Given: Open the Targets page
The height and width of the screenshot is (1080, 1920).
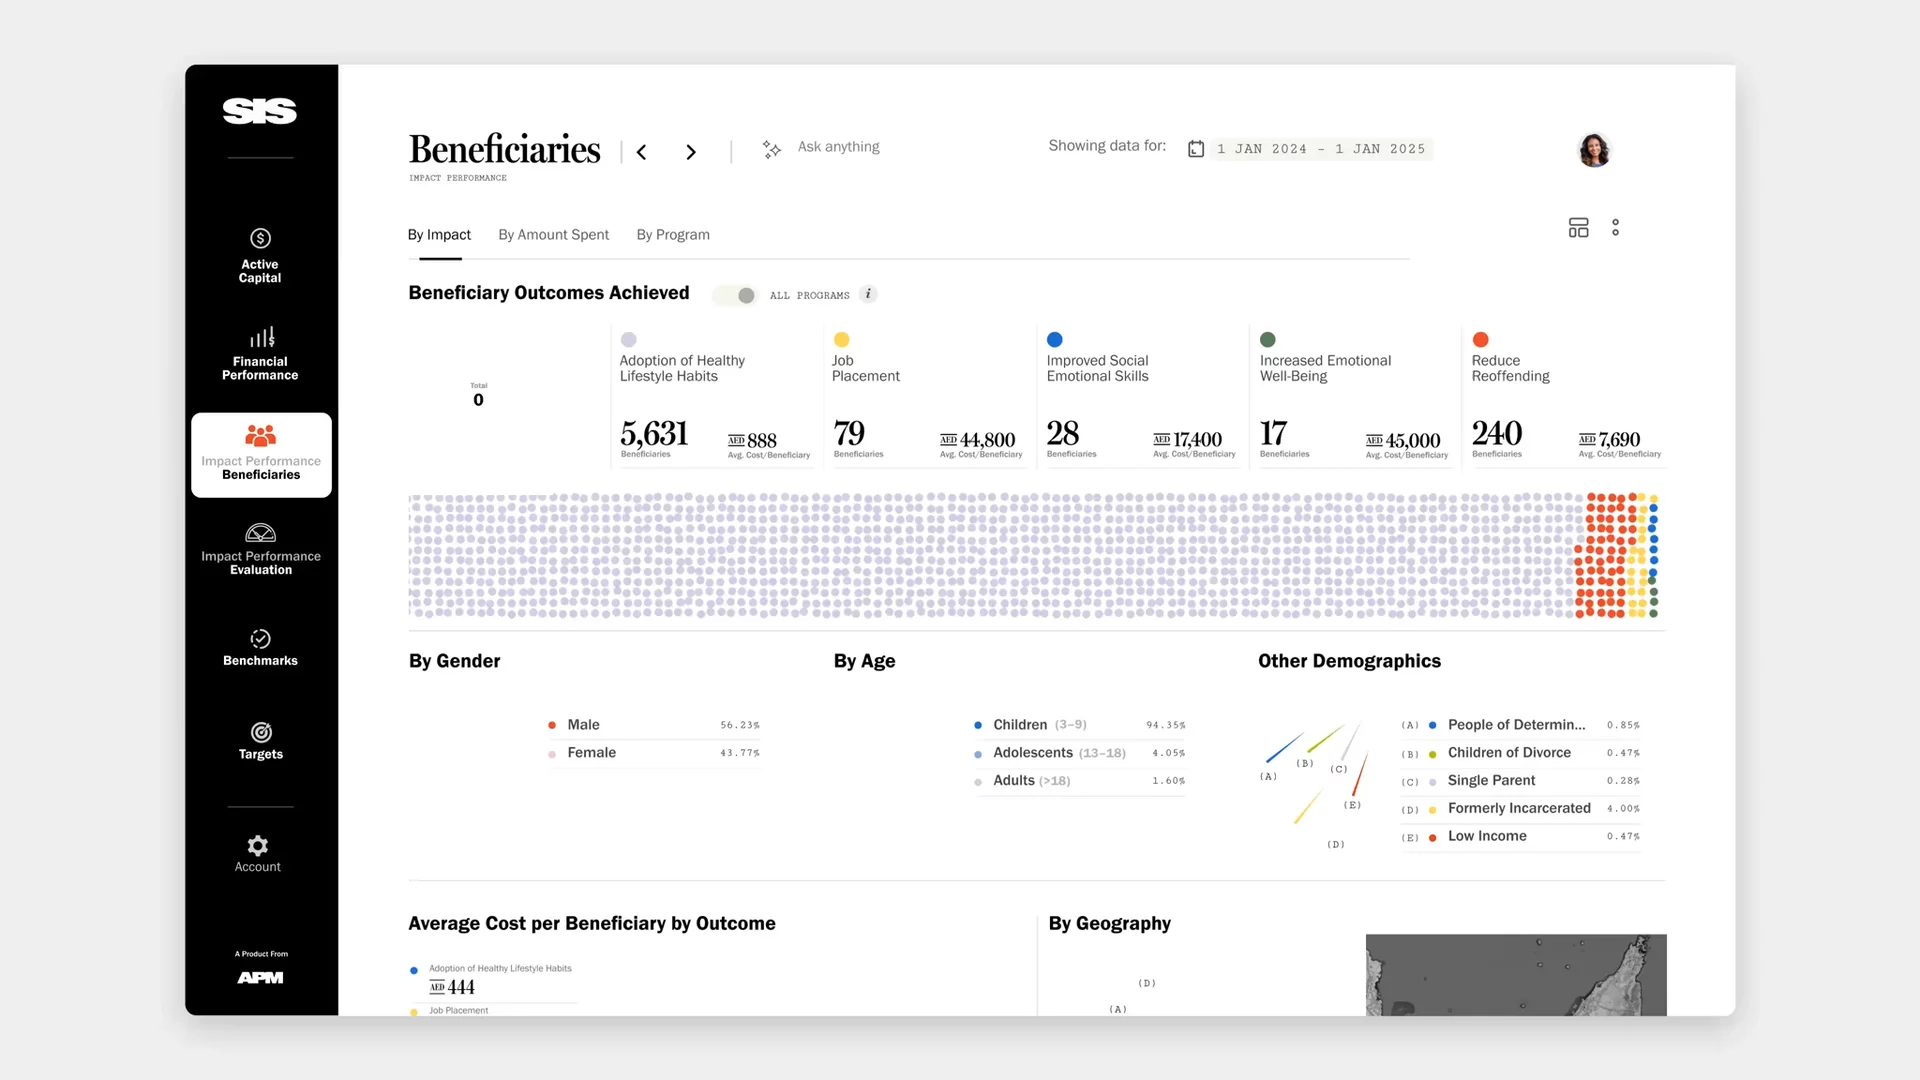Looking at the screenshot, I should click(260, 741).
